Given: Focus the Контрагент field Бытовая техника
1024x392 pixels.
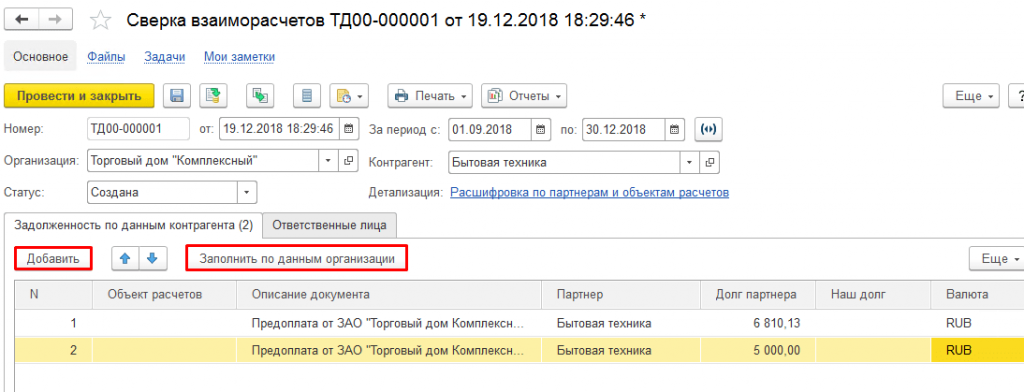Looking at the screenshot, I should click(565, 162).
